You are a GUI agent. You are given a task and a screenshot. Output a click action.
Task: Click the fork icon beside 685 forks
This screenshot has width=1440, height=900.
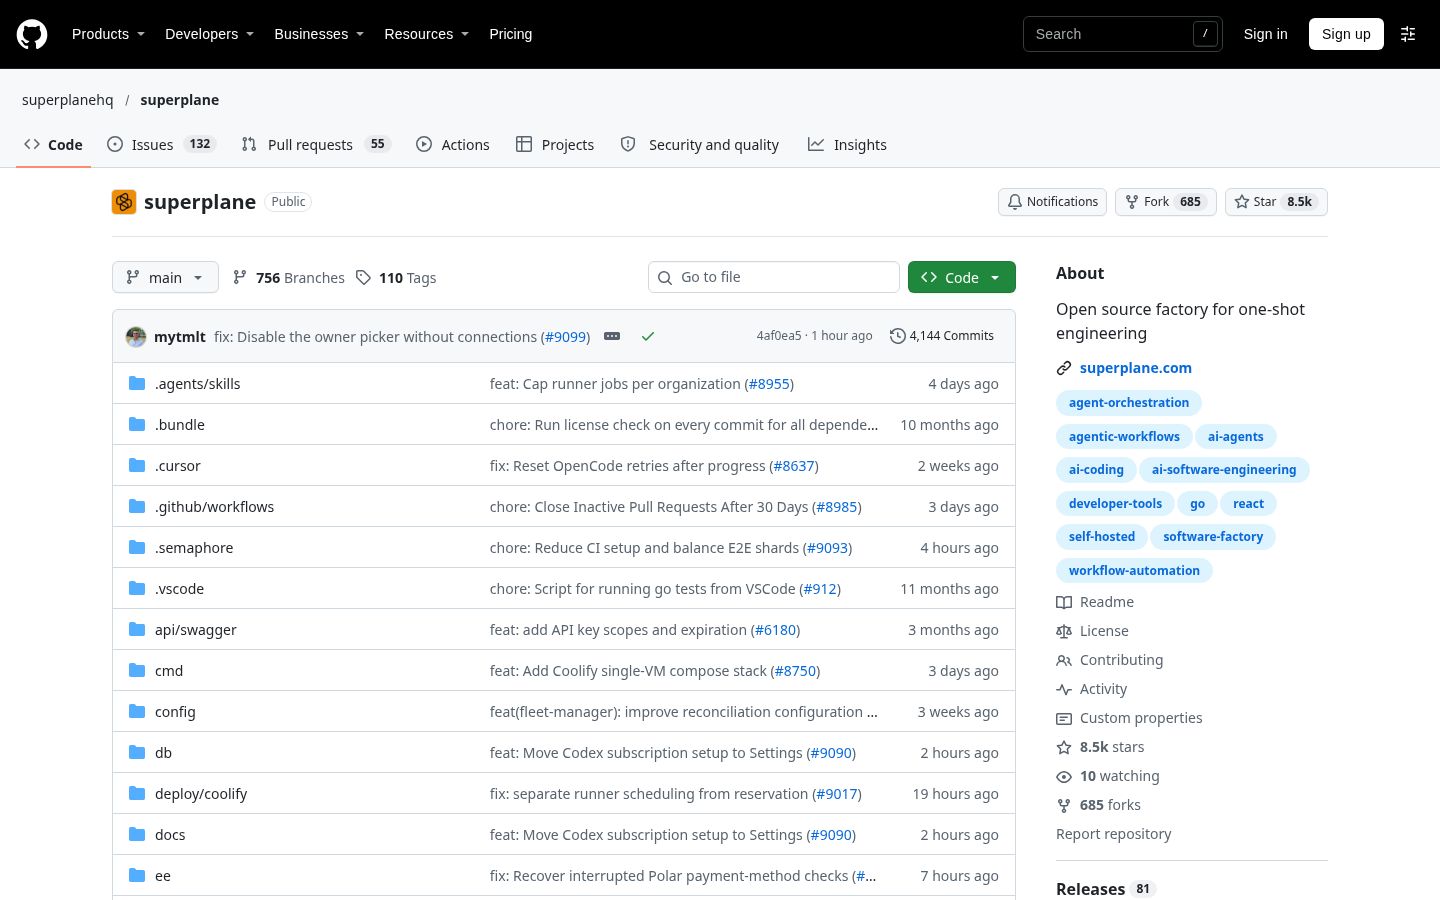tap(1064, 805)
